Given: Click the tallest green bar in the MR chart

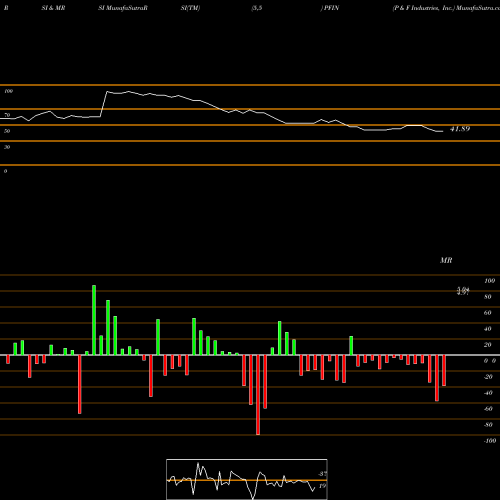Looking at the screenshot, I should 94,320.
